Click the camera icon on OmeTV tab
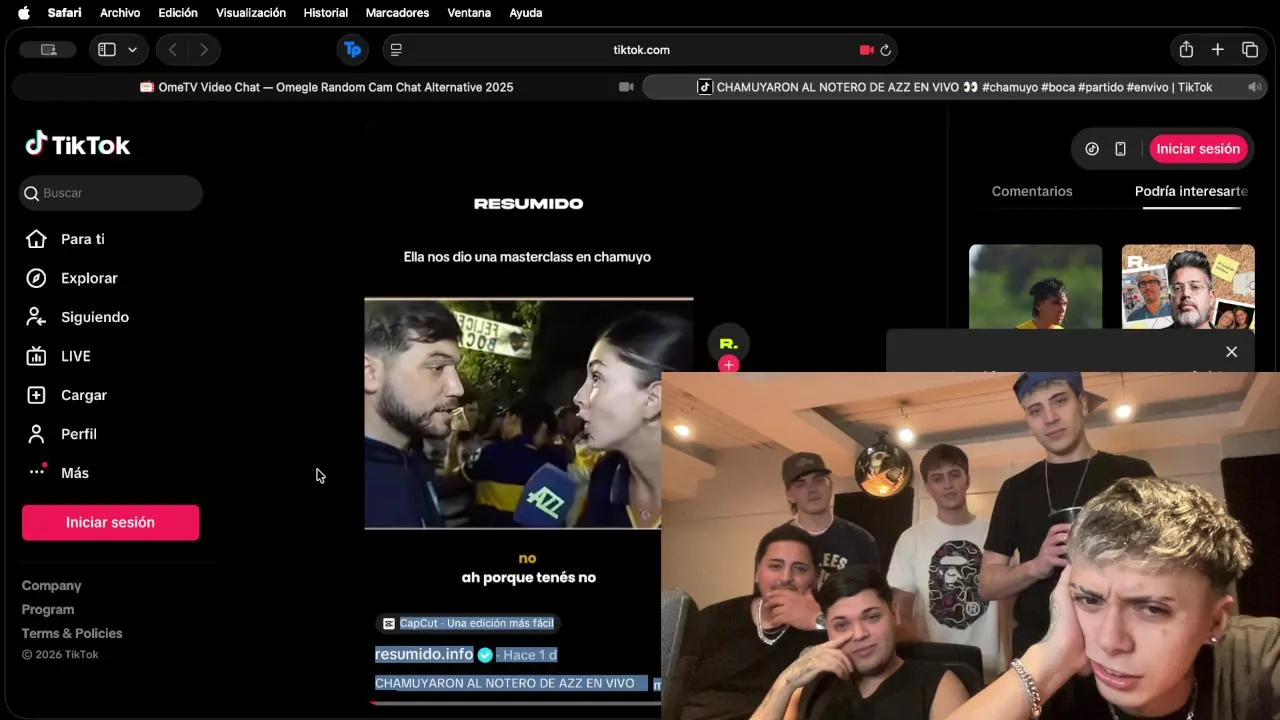1280x720 pixels. pos(626,87)
